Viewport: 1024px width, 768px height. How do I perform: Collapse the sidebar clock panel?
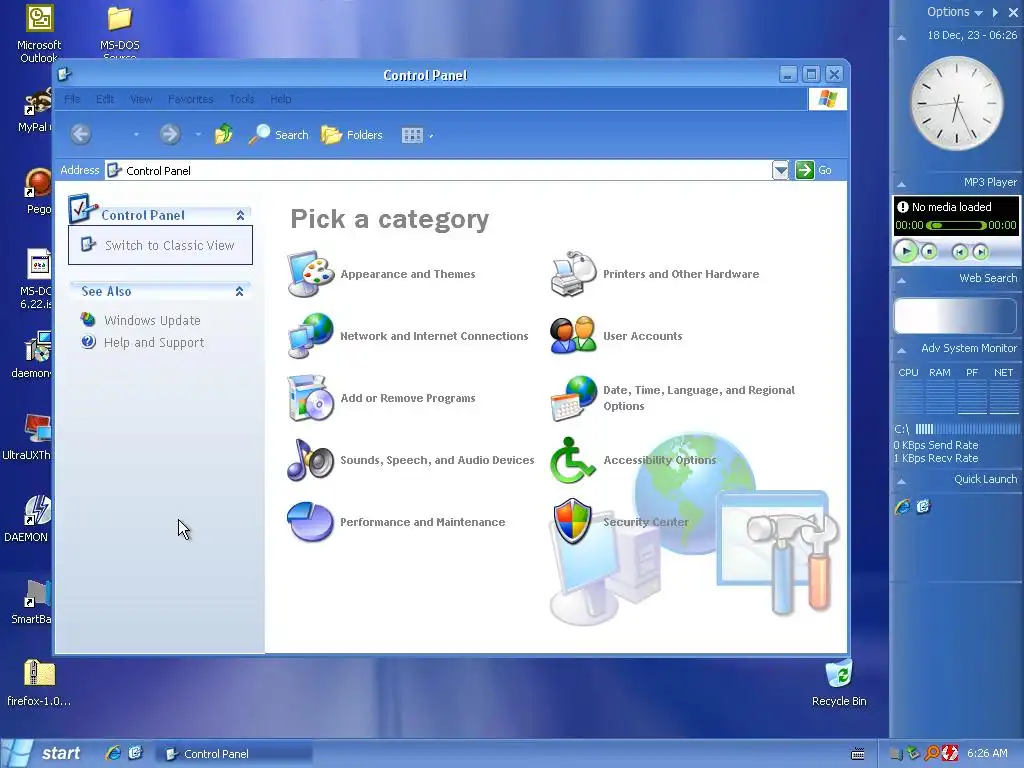pos(902,37)
